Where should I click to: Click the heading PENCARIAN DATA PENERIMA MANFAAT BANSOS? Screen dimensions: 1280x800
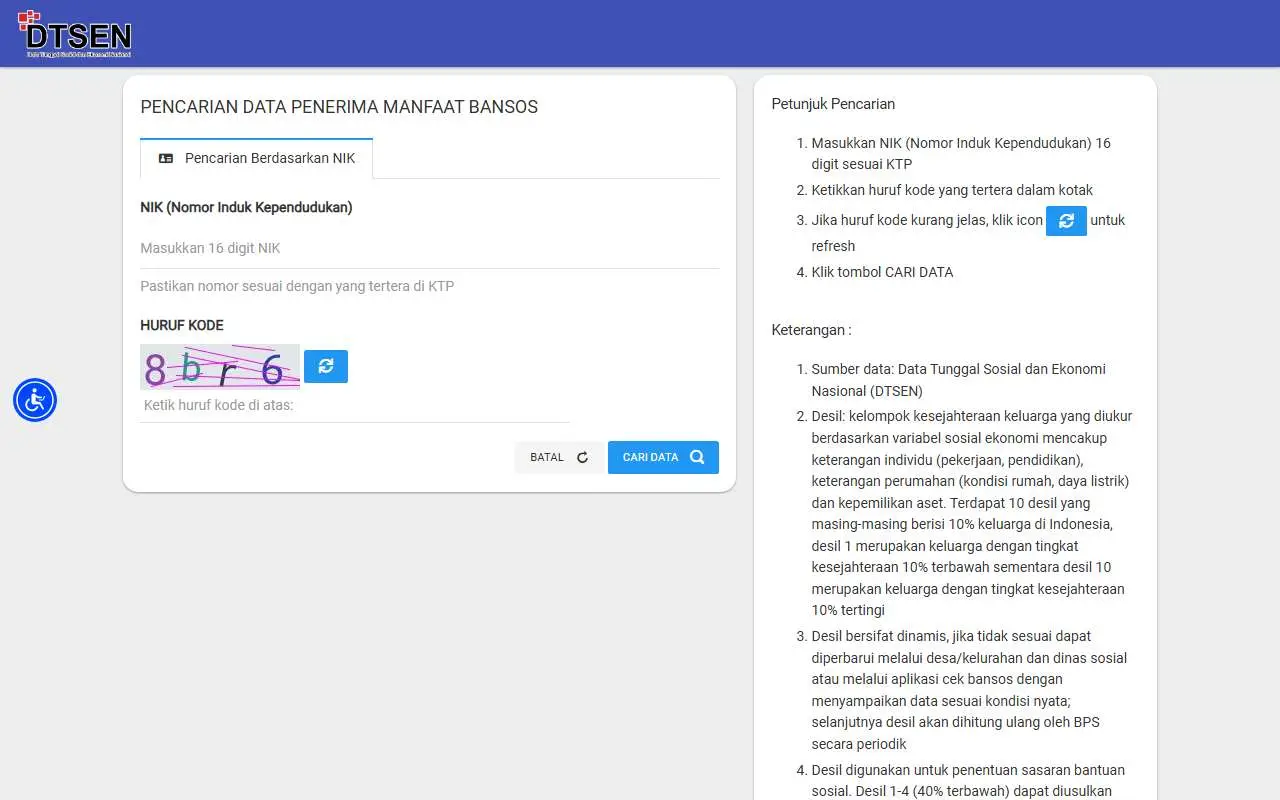click(x=339, y=107)
